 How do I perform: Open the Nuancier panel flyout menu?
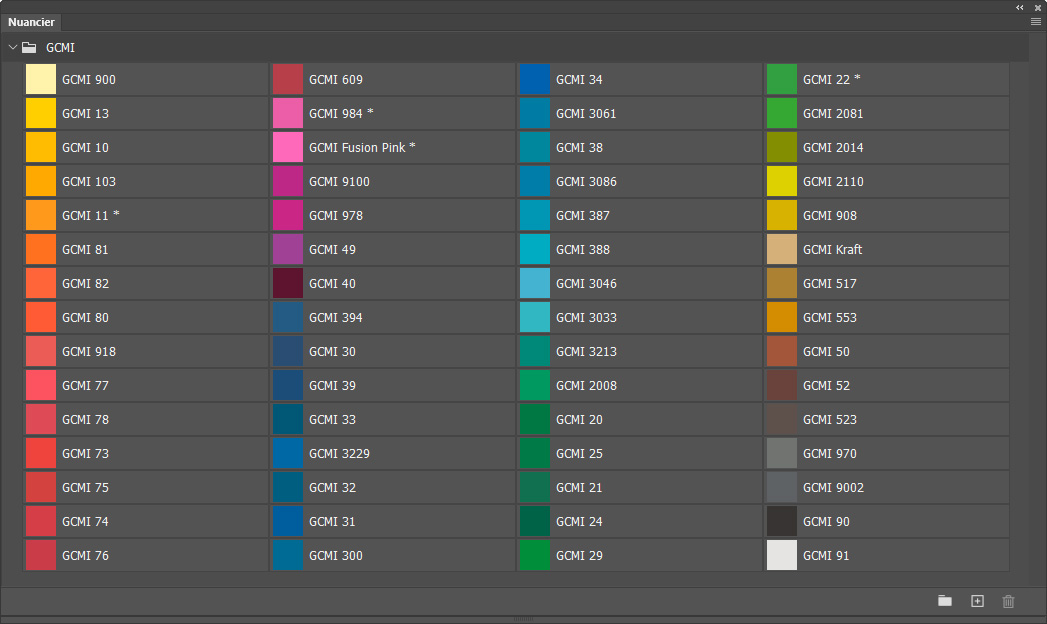(1036, 21)
